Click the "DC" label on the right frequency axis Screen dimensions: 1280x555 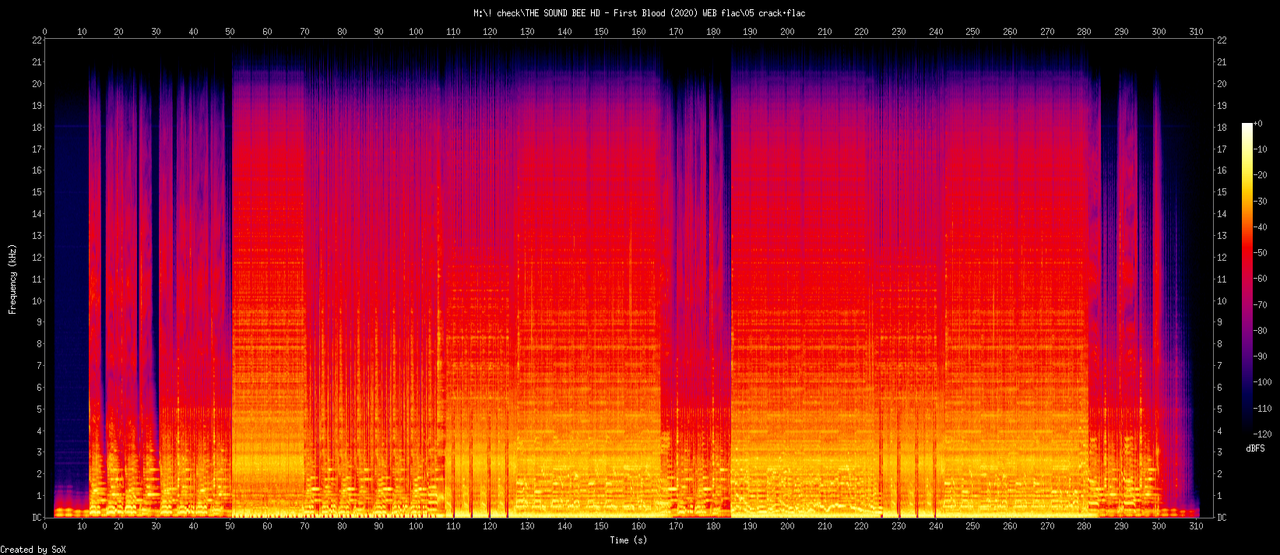pyautogui.click(x=1223, y=517)
